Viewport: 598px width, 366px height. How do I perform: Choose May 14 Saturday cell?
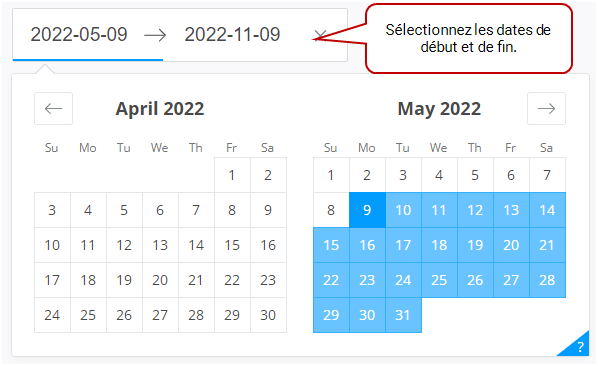(547, 210)
